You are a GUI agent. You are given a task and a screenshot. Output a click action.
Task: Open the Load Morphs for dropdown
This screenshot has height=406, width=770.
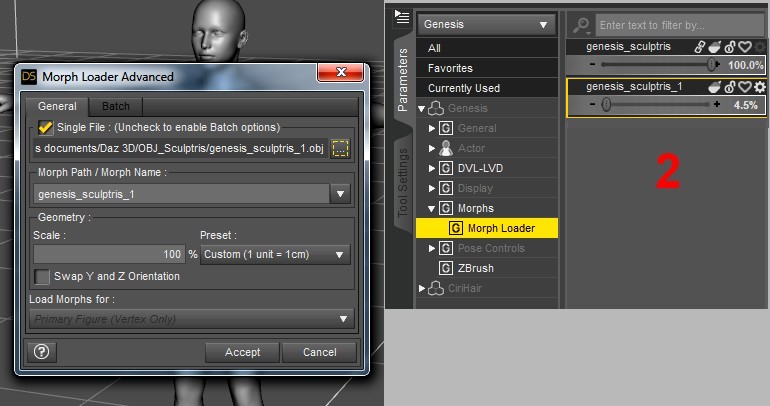click(x=191, y=319)
